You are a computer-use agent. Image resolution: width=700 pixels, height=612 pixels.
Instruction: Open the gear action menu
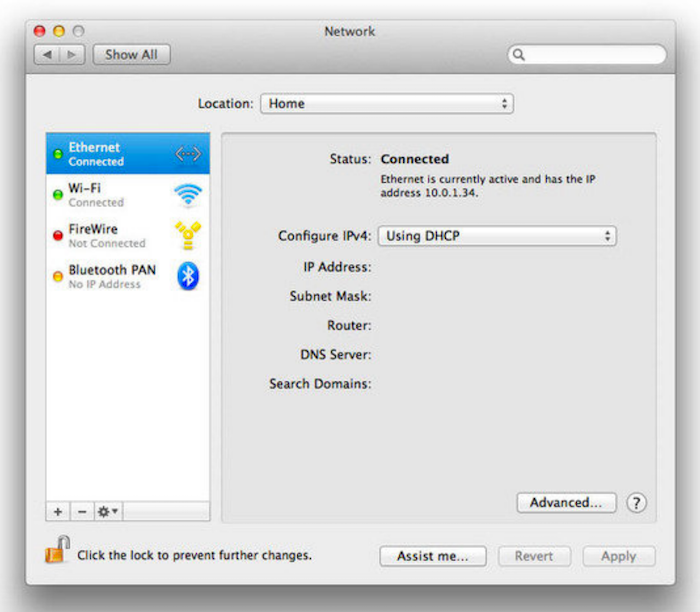(107, 511)
